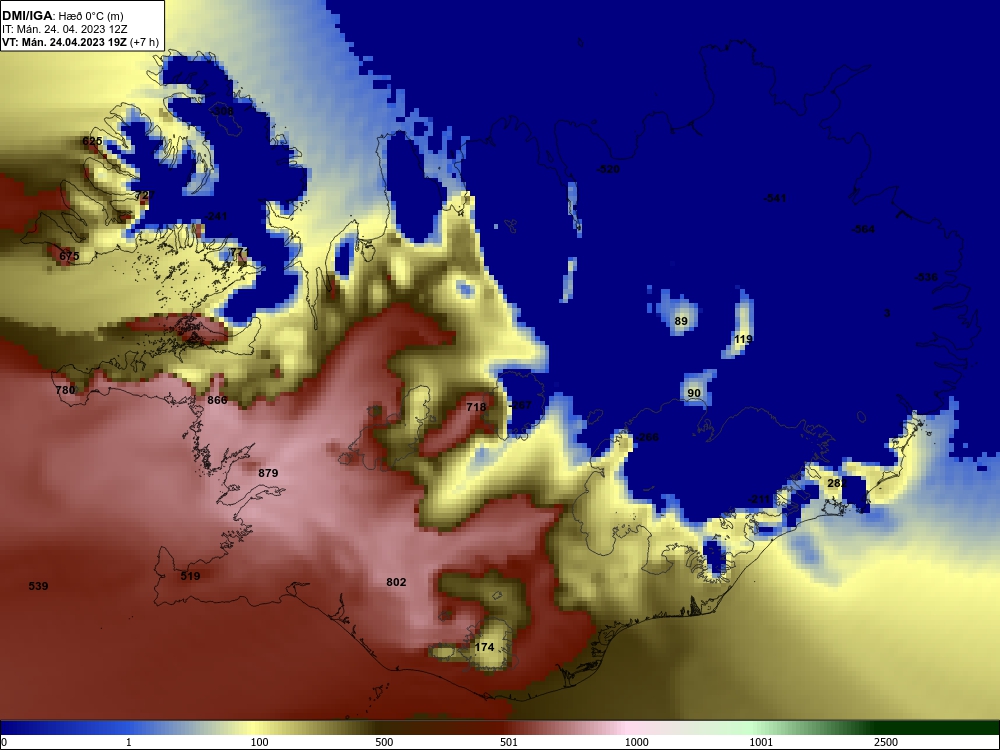Click the map value 282
The height and width of the screenshot is (750, 1000).
pos(837,483)
